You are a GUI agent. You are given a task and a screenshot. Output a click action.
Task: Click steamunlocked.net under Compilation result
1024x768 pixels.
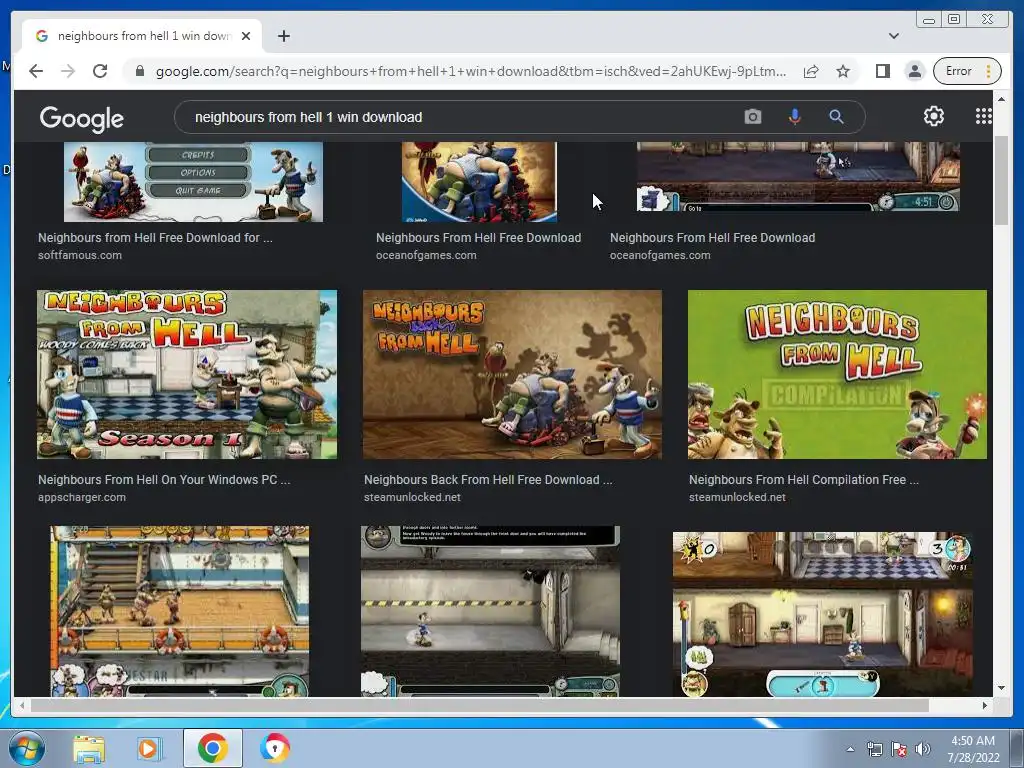737,497
